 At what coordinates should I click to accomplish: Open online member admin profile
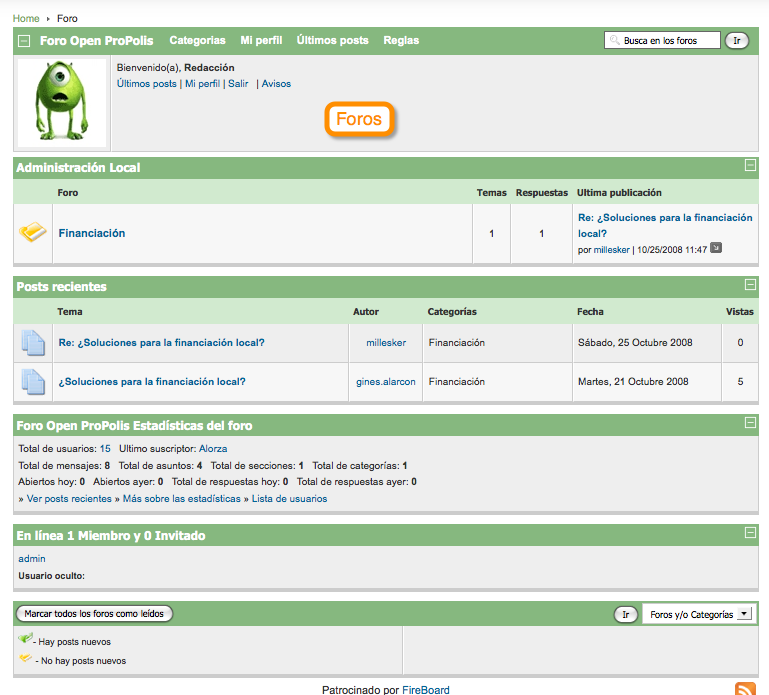tap(32, 559)
